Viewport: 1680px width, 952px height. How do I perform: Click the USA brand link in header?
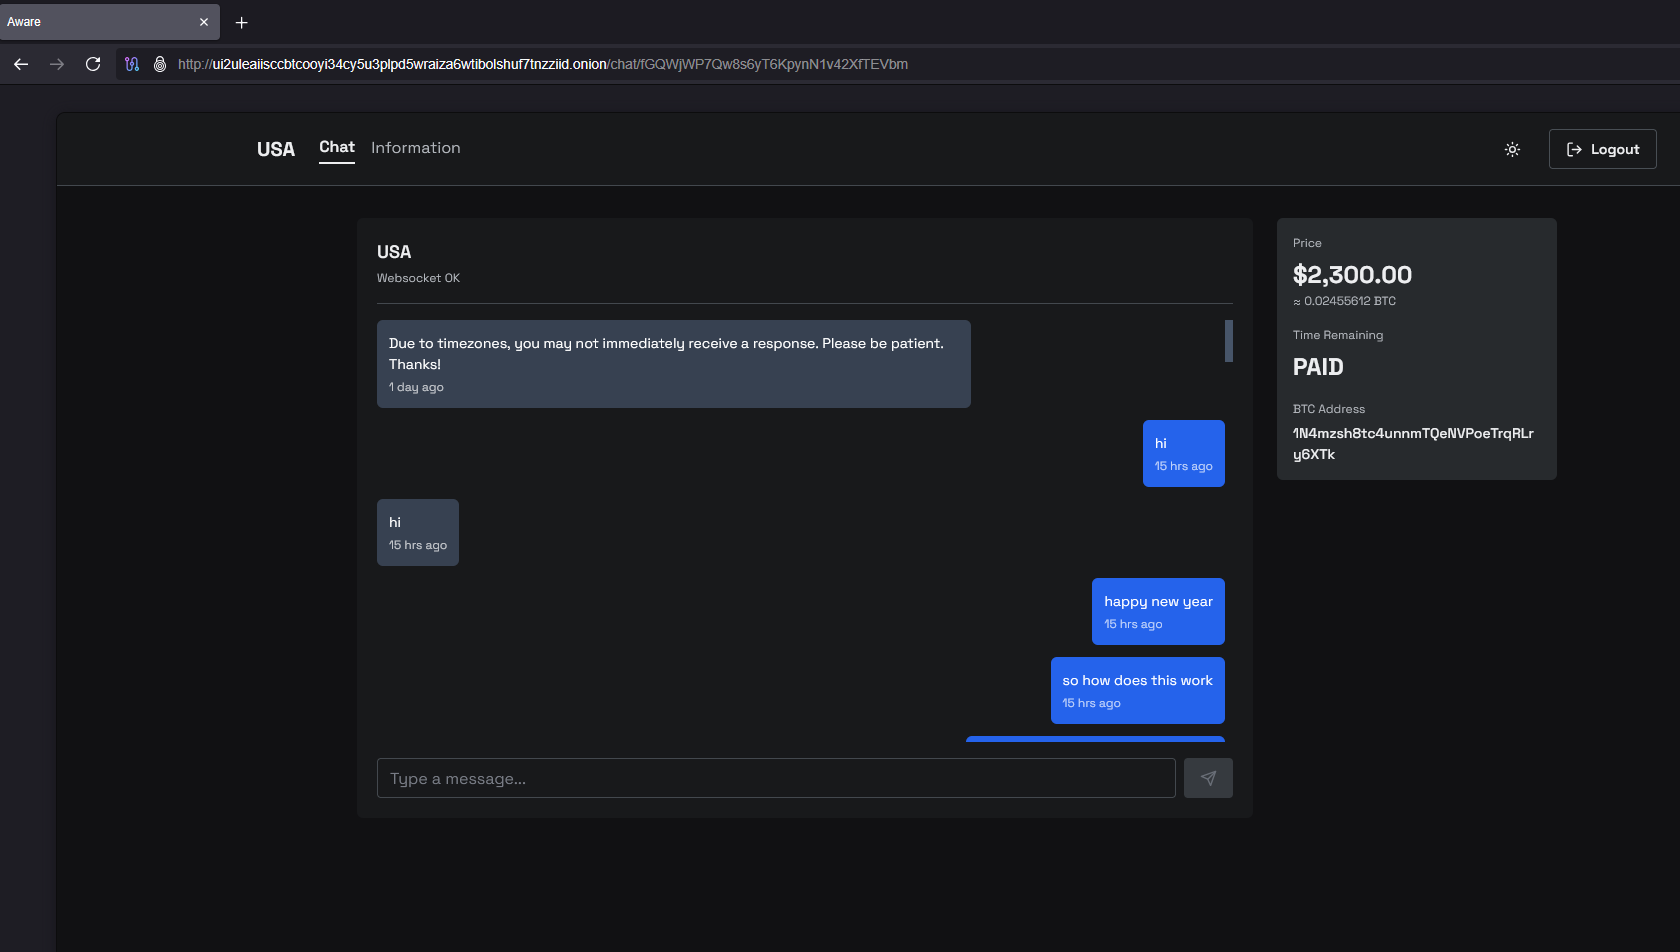[276, 149]
